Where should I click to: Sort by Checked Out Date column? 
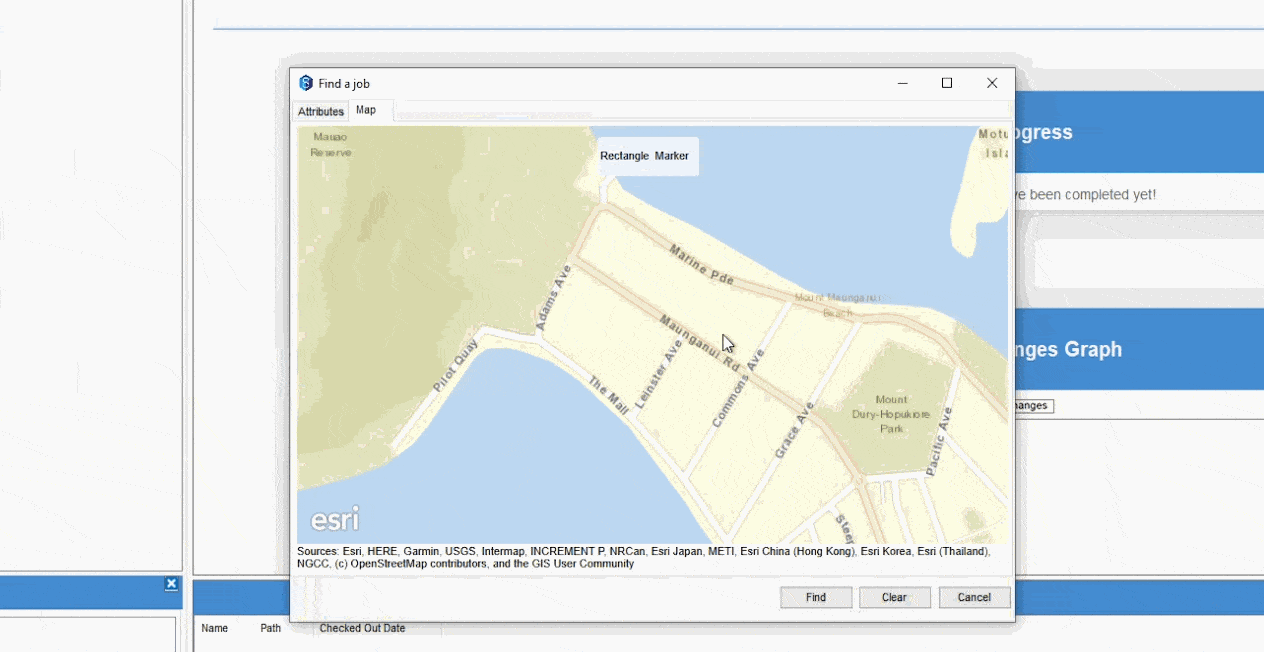pyautogui.click(x=362, y=628)
